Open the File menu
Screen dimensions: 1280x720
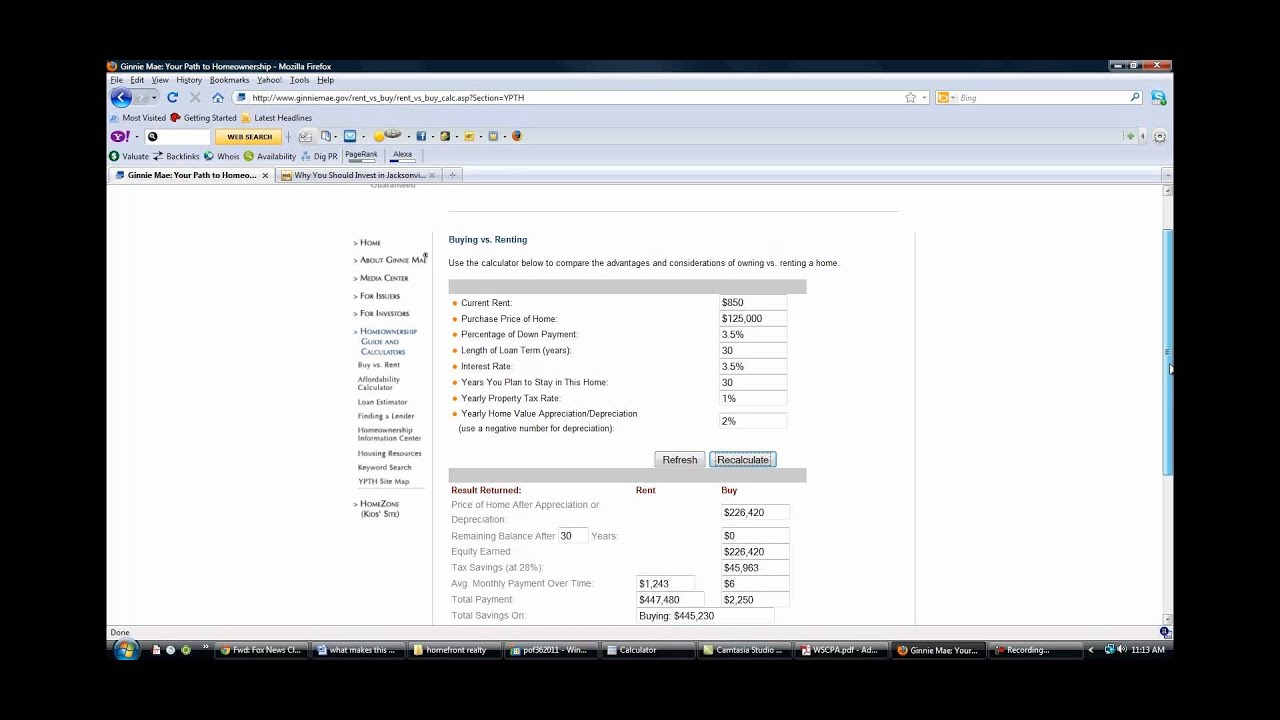(117, 80)
